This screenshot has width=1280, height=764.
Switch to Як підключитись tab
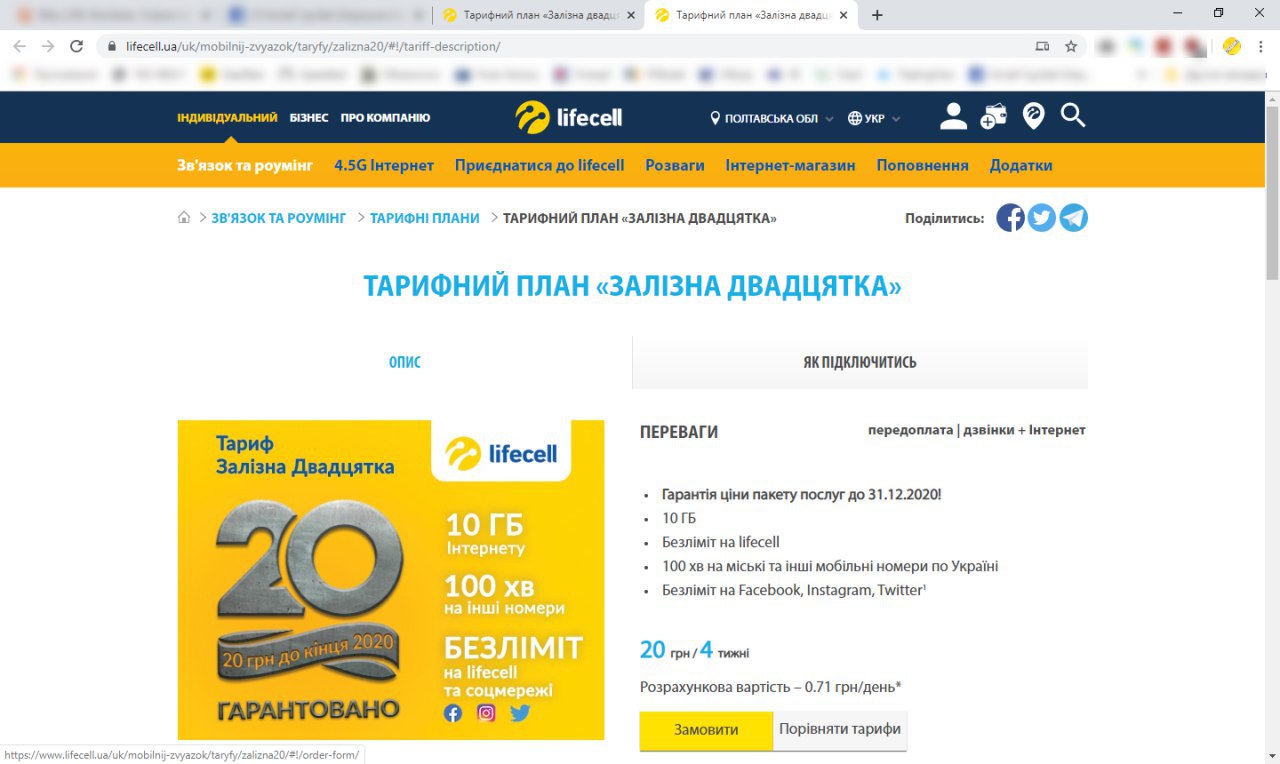[860, 362]
